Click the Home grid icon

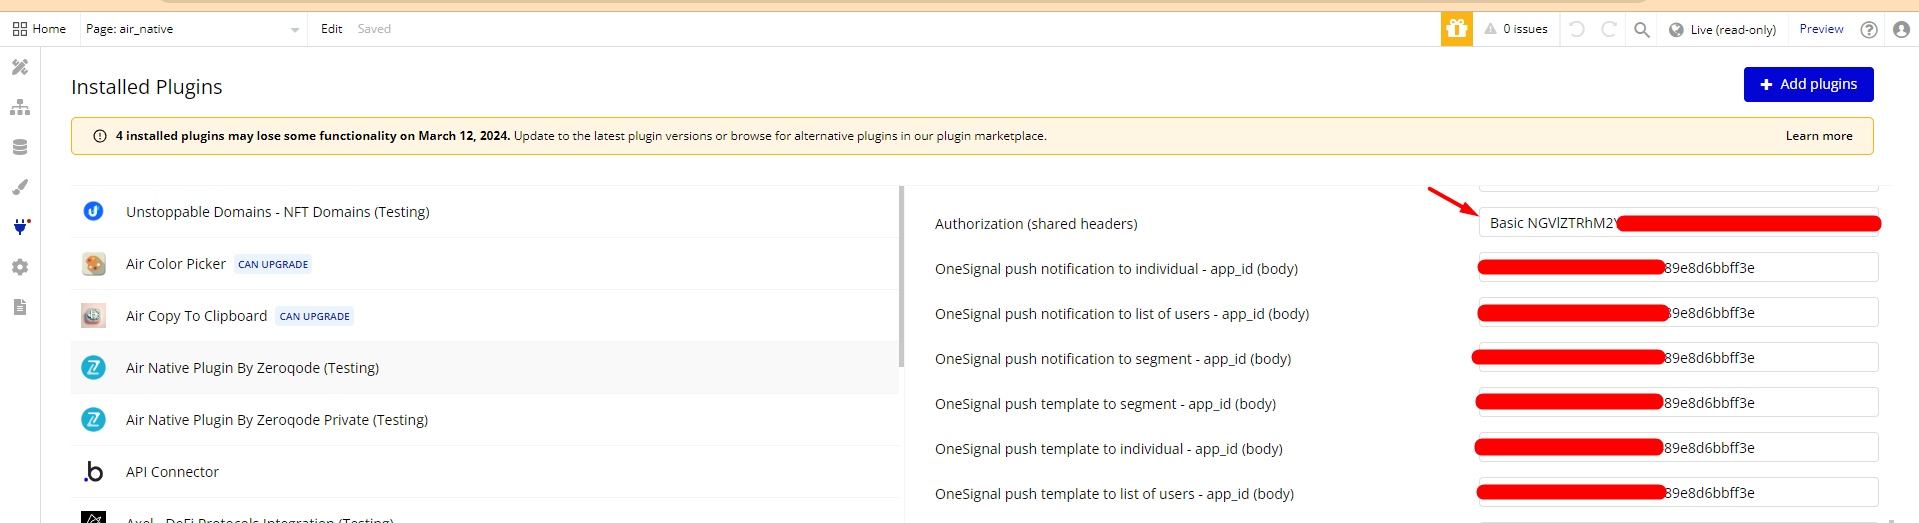(x=20, y=29)
